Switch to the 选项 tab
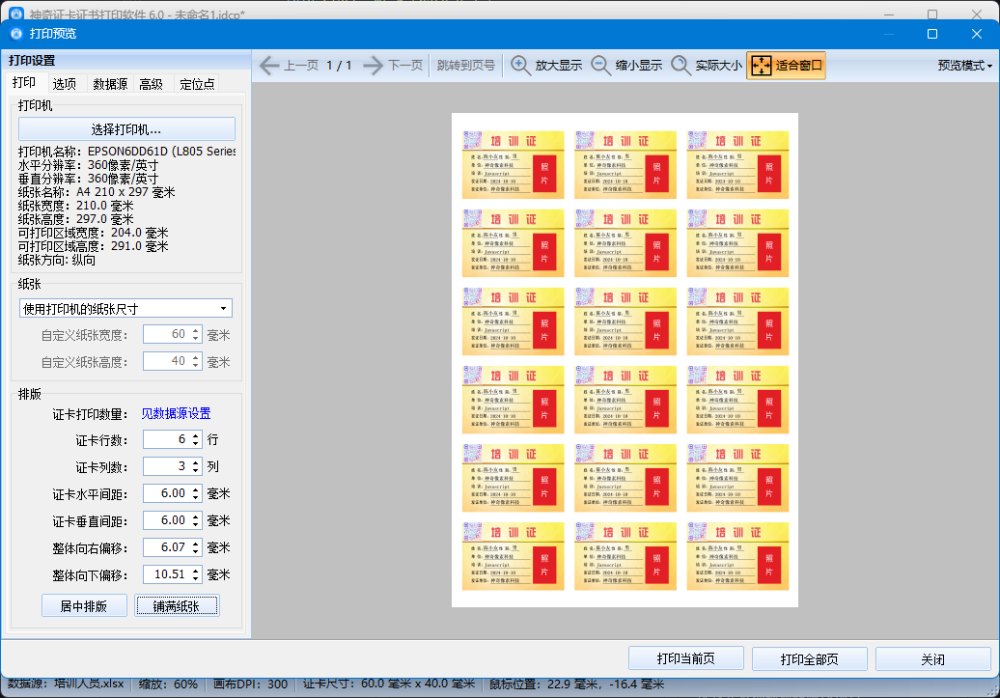 [64, 84]
